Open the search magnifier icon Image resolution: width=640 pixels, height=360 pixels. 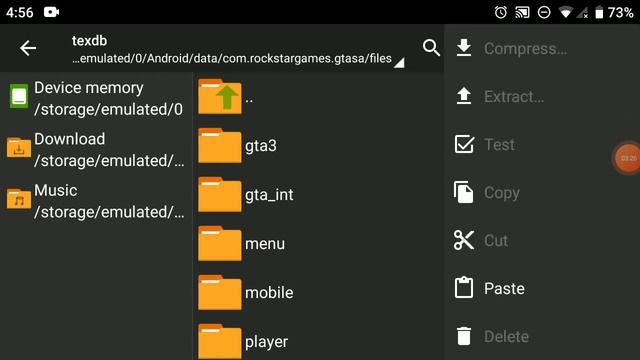pos(431,48)
